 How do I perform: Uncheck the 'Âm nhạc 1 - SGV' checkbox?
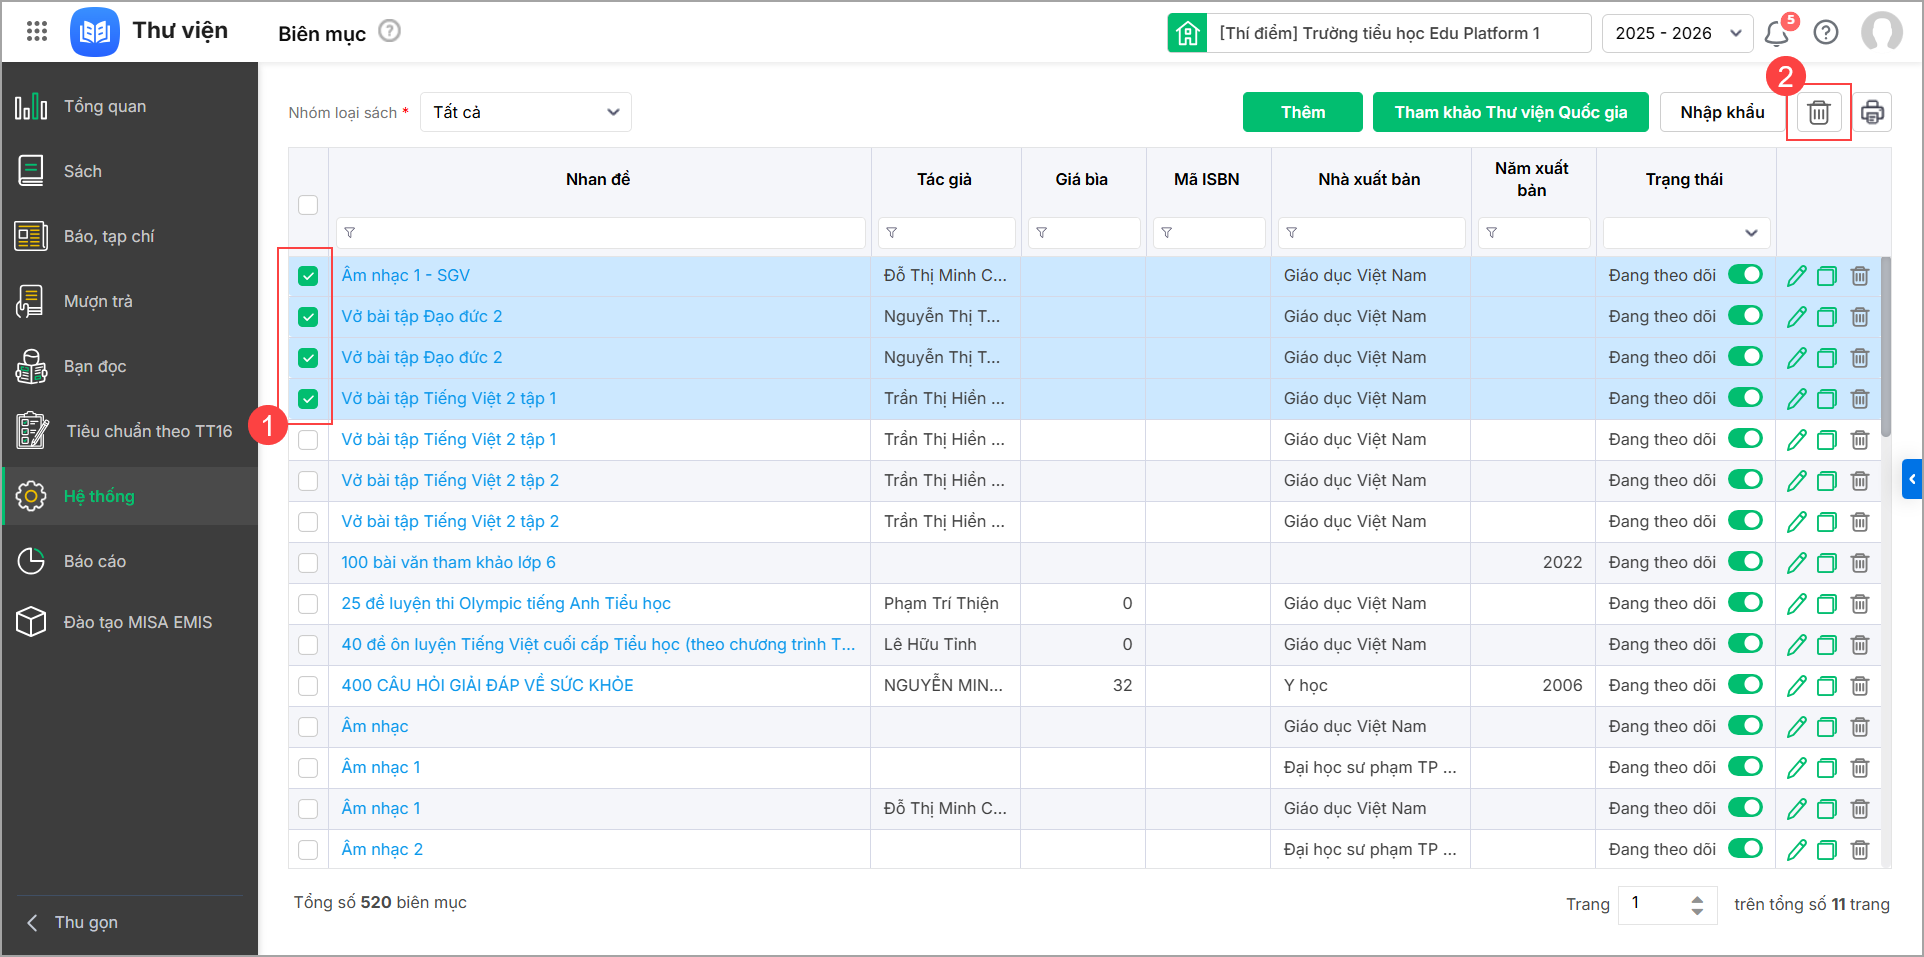point(308,276)
